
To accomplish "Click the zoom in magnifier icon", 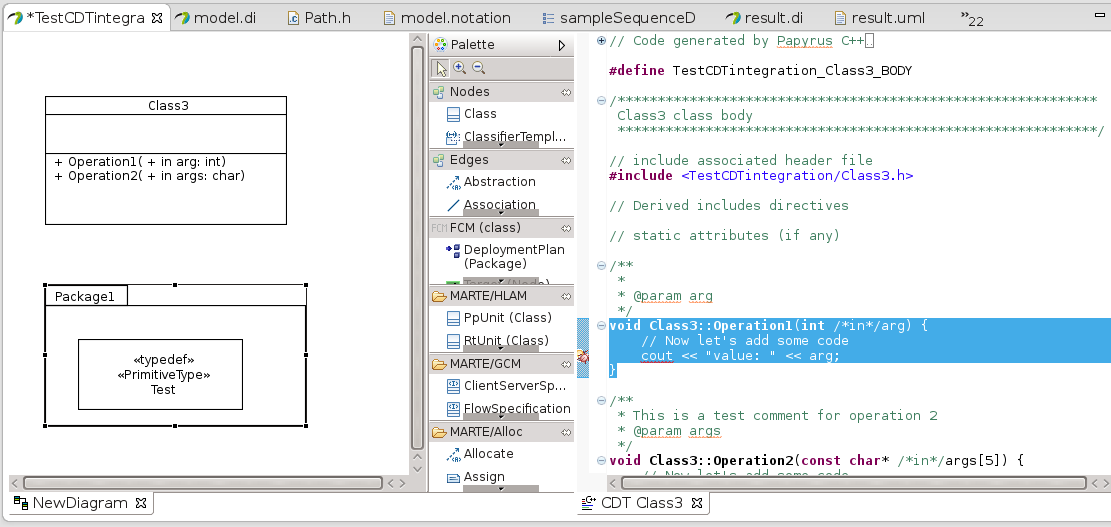I will [460, 68].
